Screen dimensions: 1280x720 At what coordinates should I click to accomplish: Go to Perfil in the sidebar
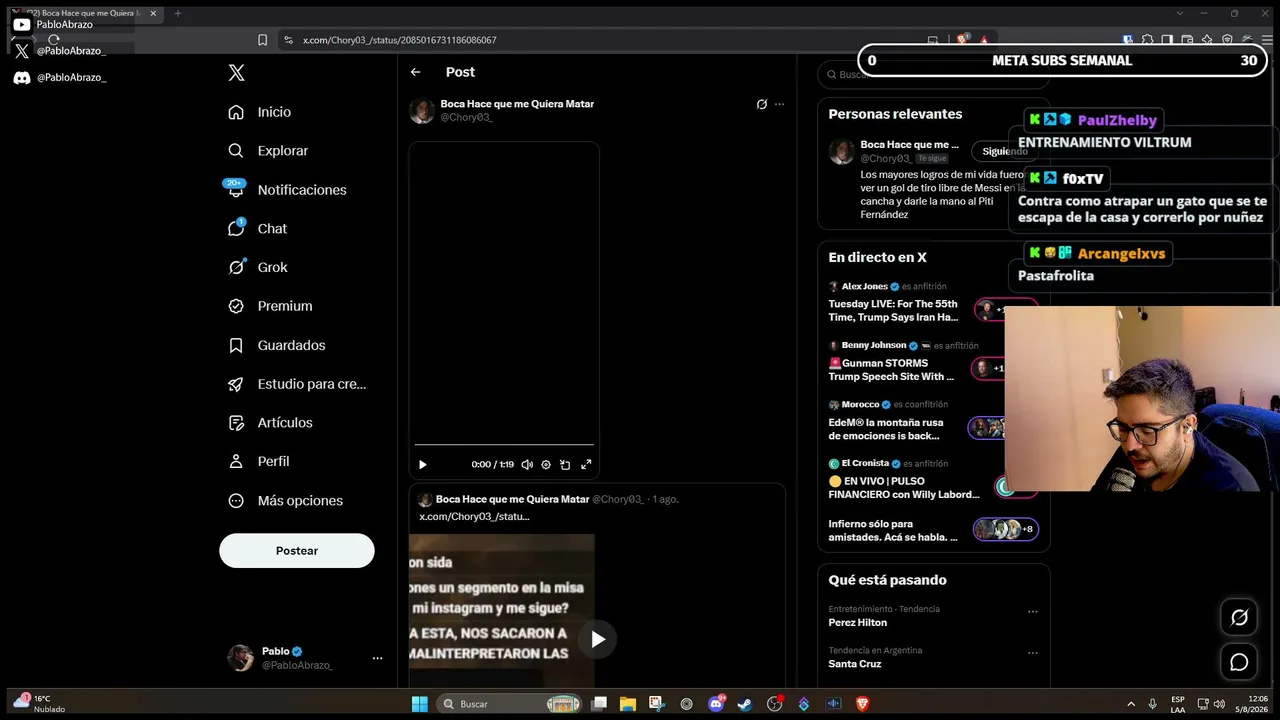point(273,462)
